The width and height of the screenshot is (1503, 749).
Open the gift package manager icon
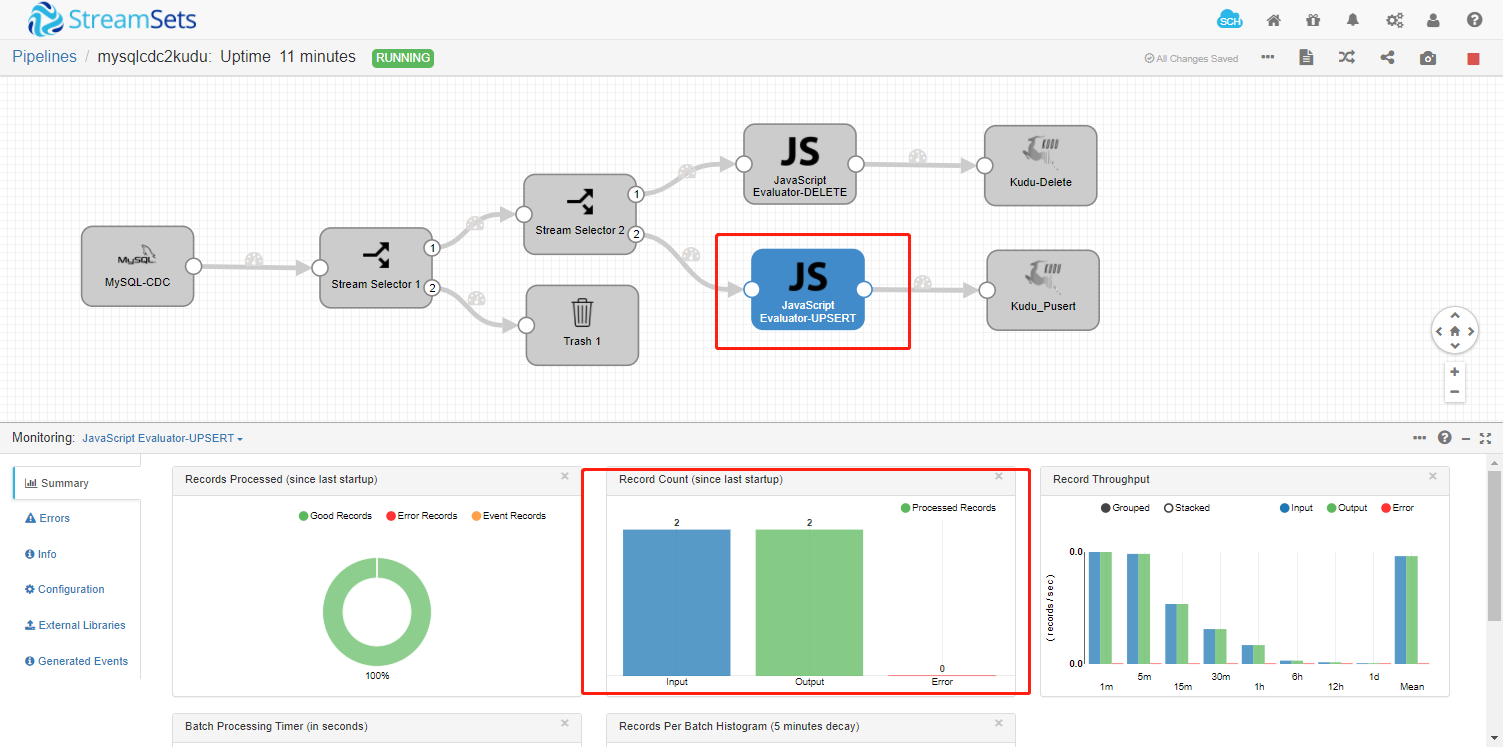pyautogui.click(x=1313, y=20)
